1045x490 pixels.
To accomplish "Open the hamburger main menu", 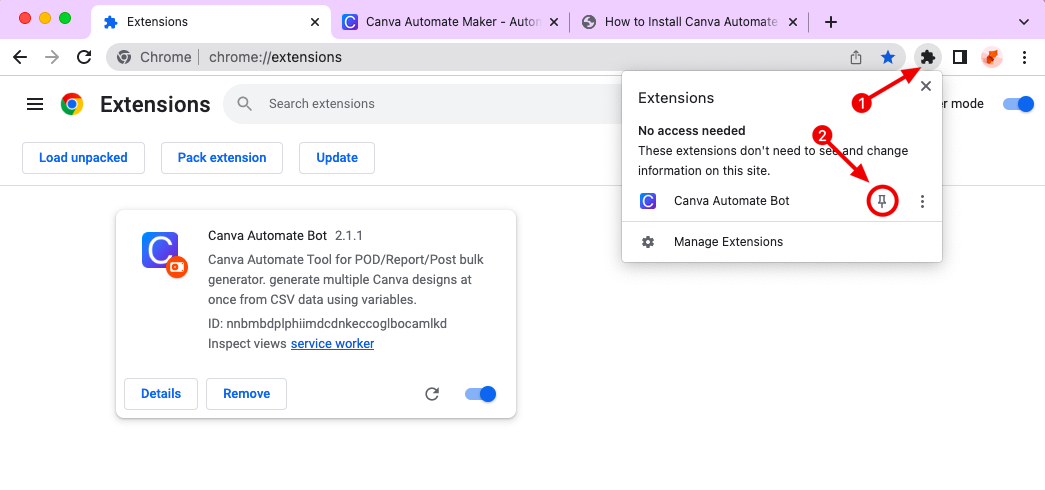I will (x=35, y=104).
